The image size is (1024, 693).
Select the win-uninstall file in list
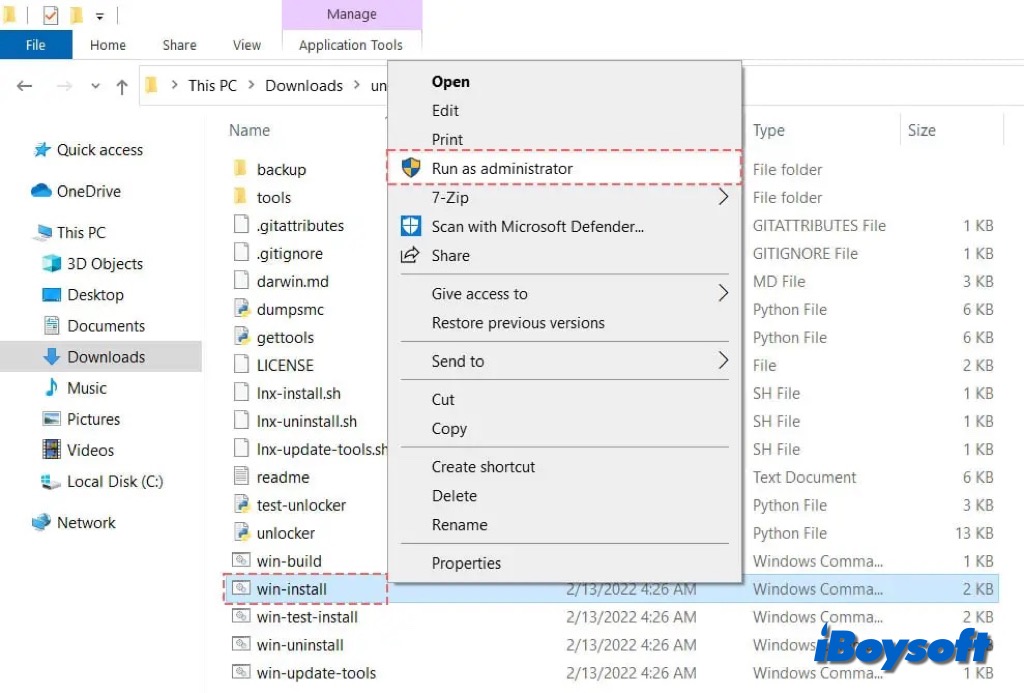pos(300,645)
